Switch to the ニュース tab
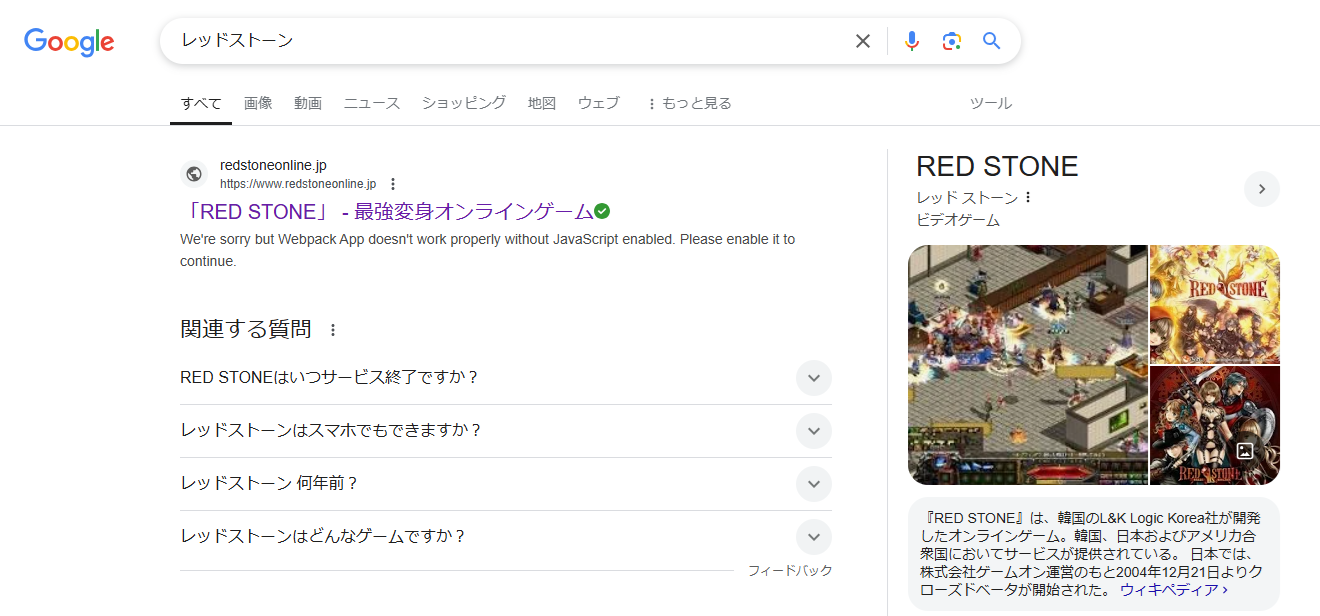 (x=371, y=103)
